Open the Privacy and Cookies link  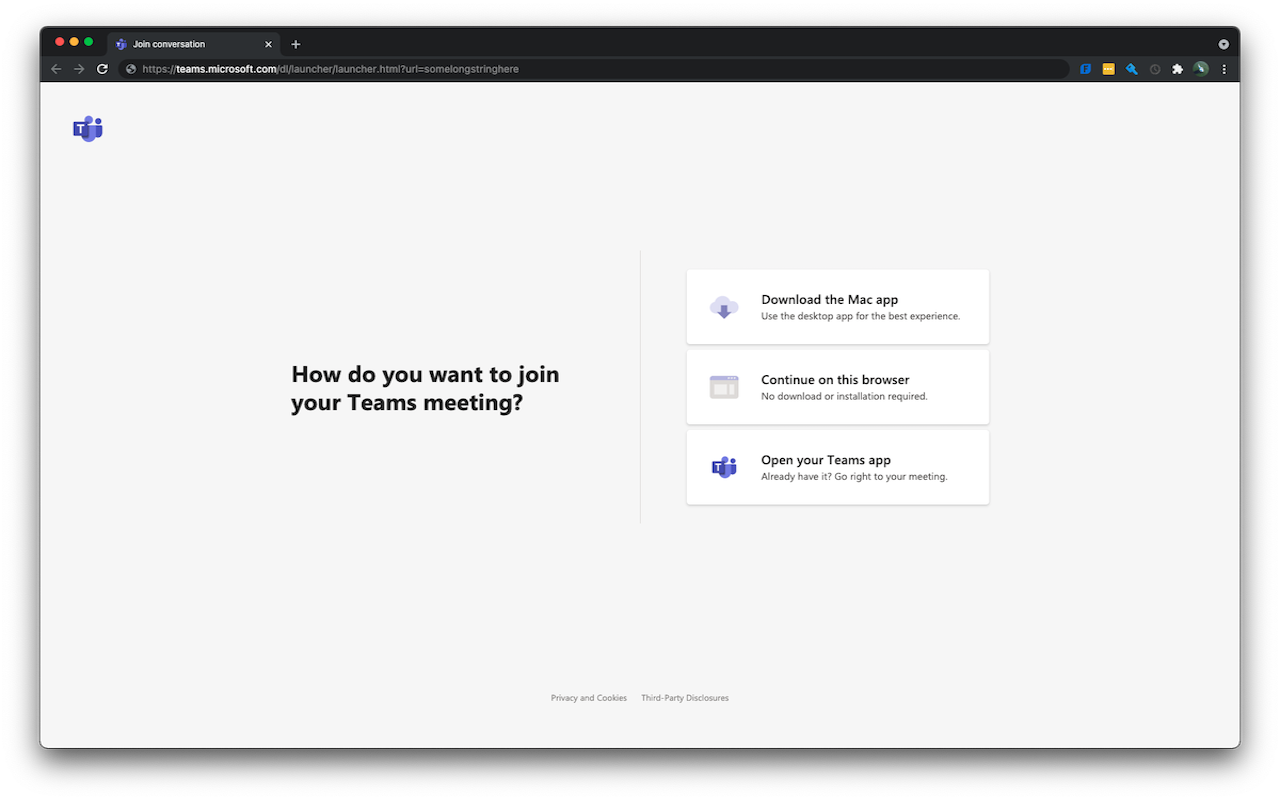(589, 698)
